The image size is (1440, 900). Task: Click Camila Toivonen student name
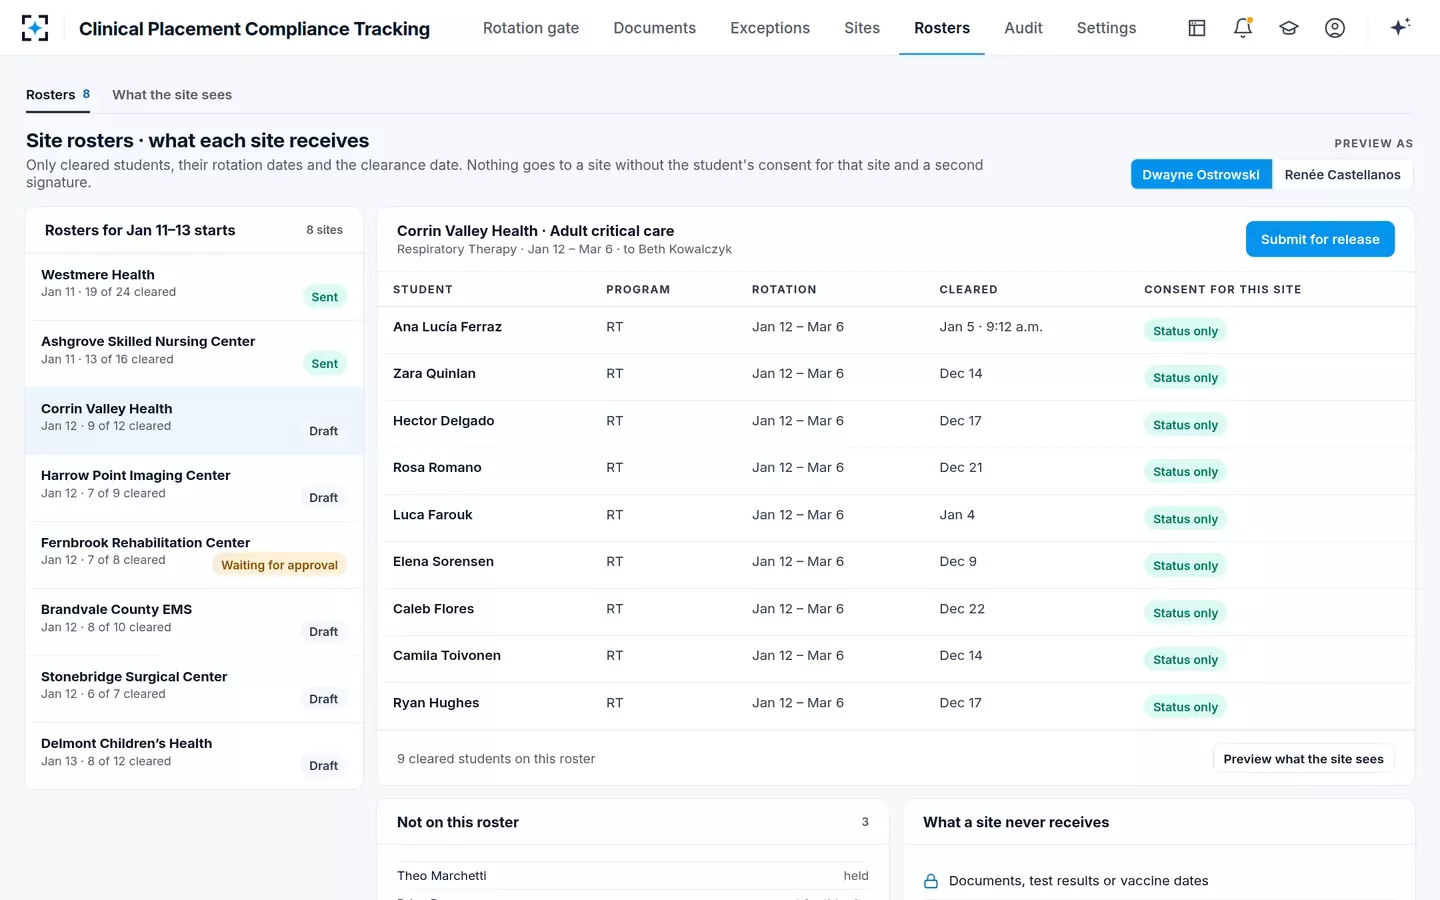[x=447, y=656]
